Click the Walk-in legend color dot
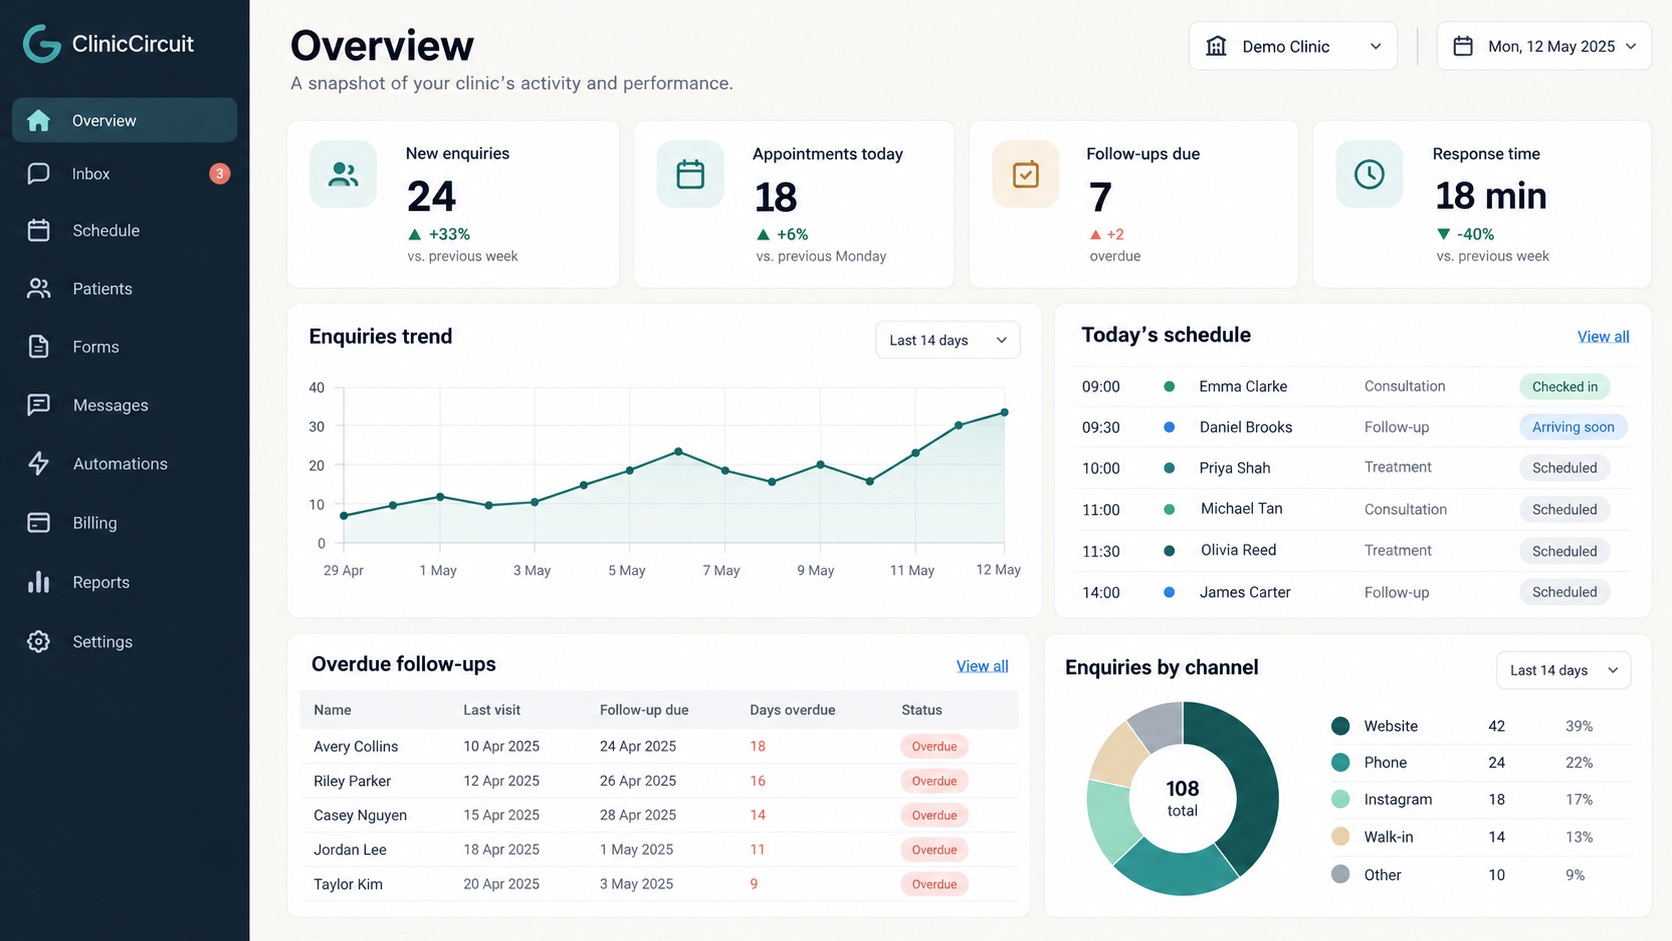 1341,837
